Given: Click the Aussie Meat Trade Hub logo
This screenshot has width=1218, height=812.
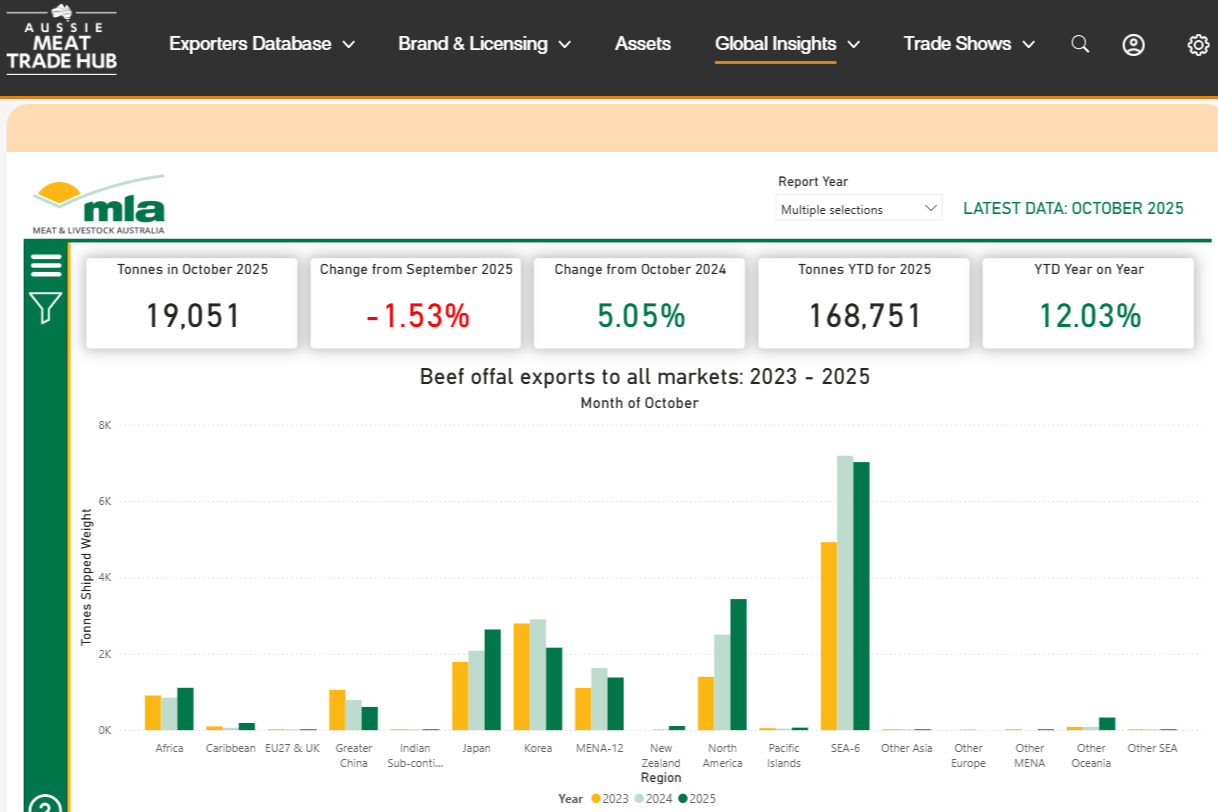Looking at the screenshot, I should 62,40.
